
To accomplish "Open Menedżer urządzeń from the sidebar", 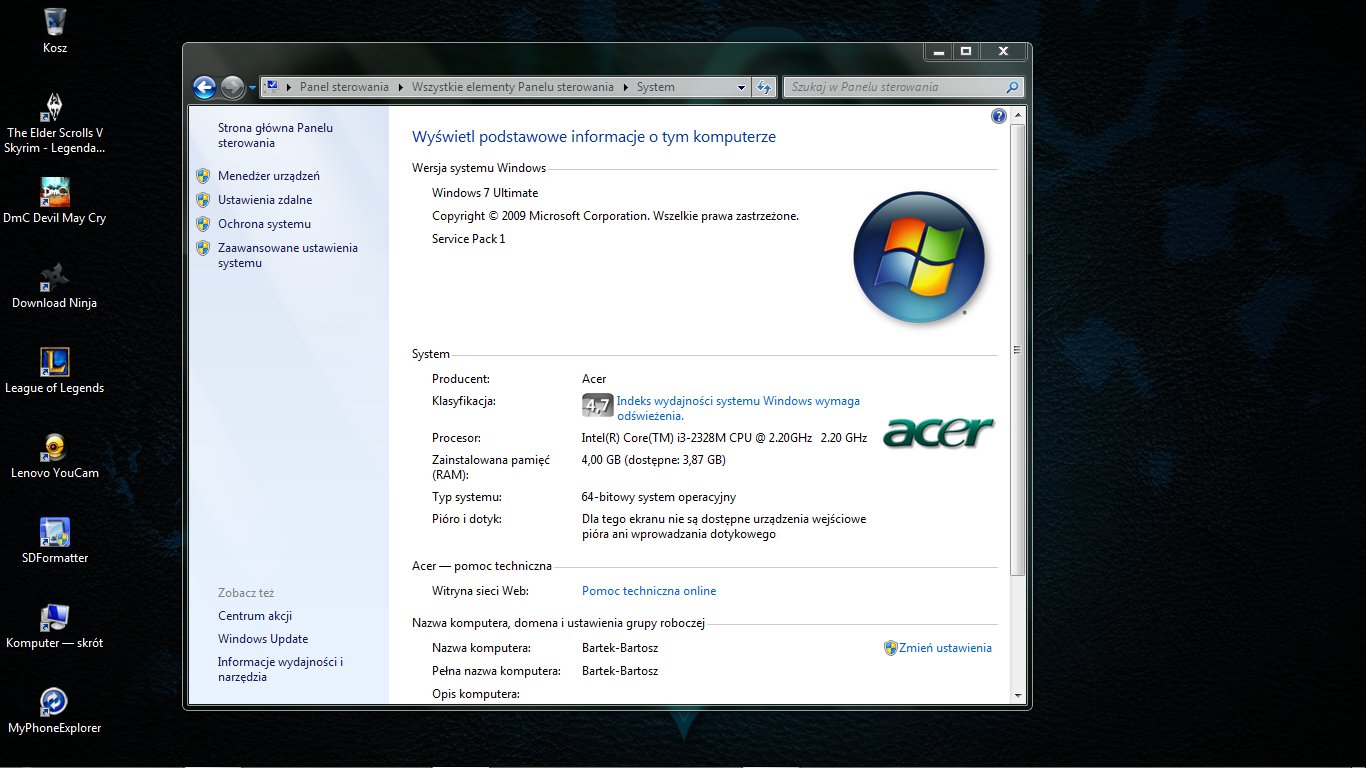I will tap(268, 176).
